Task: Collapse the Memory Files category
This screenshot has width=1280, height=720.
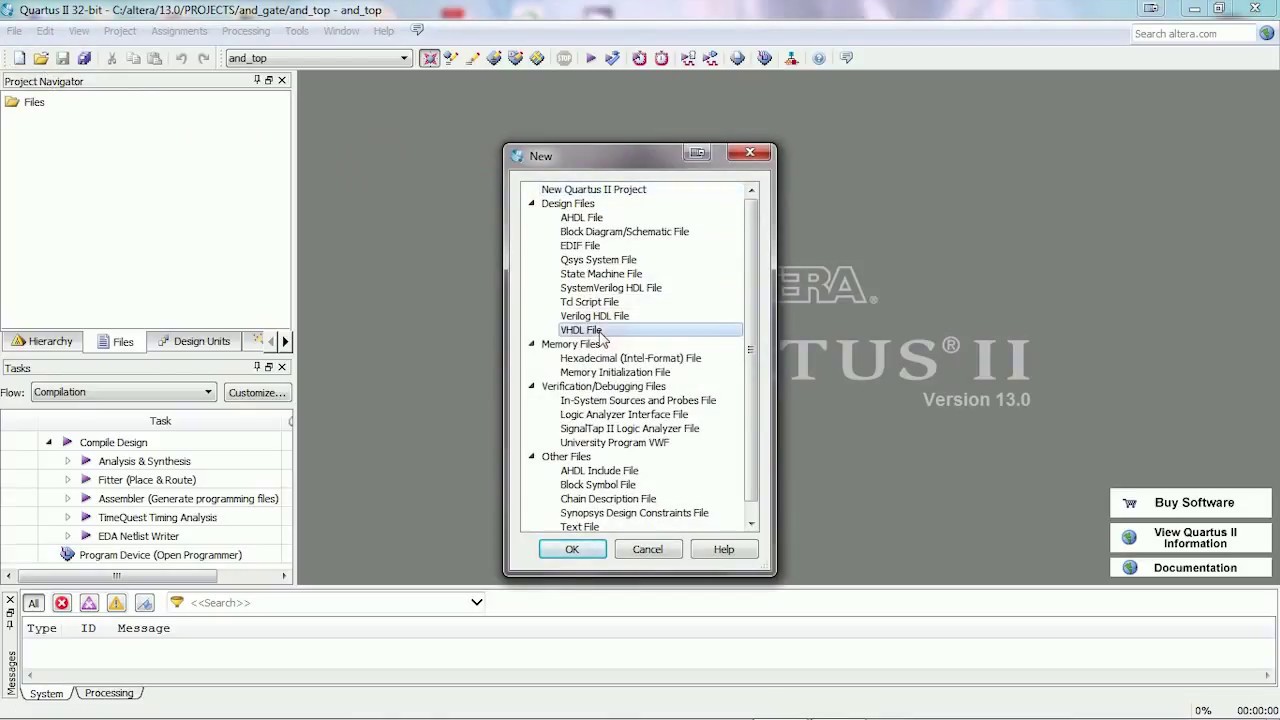Action: click(x=532, y=344)
